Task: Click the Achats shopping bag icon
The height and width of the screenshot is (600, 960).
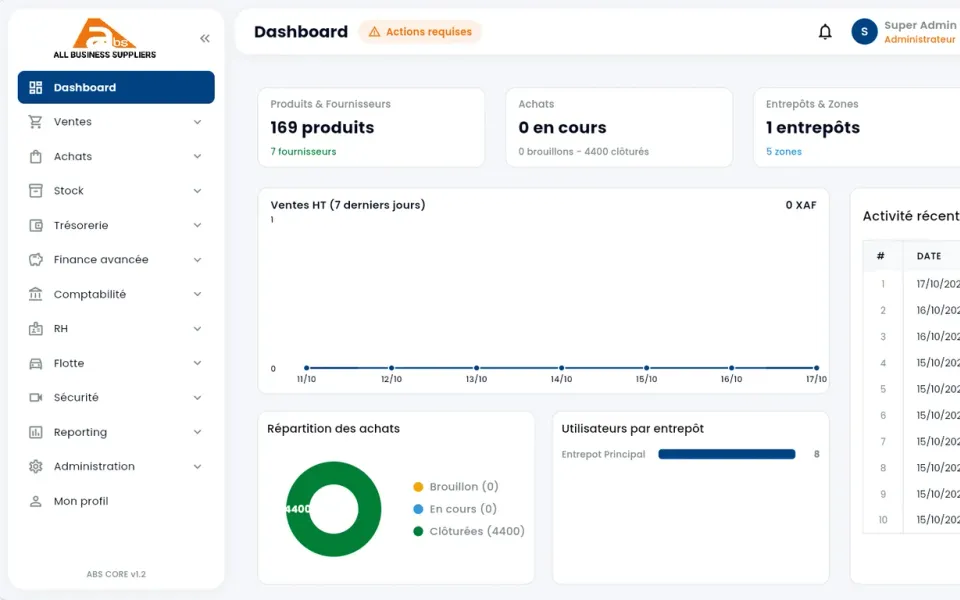Action: pos(36,157)
